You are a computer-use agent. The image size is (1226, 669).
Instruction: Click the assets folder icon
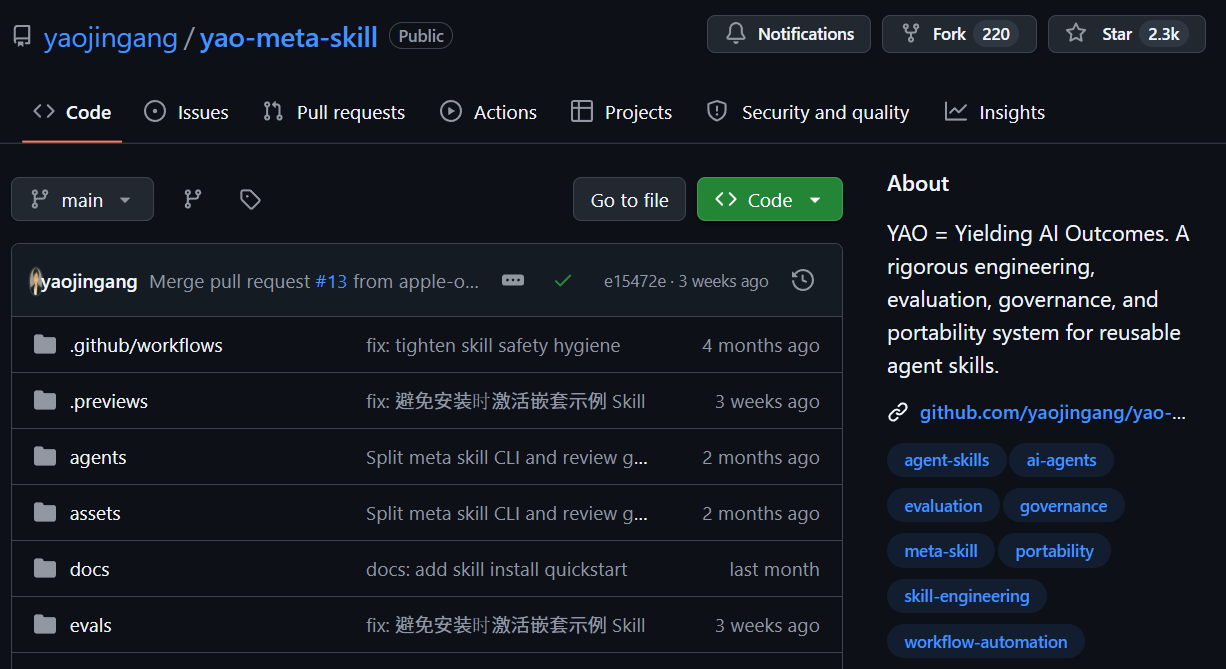click(x=45, y=513)
